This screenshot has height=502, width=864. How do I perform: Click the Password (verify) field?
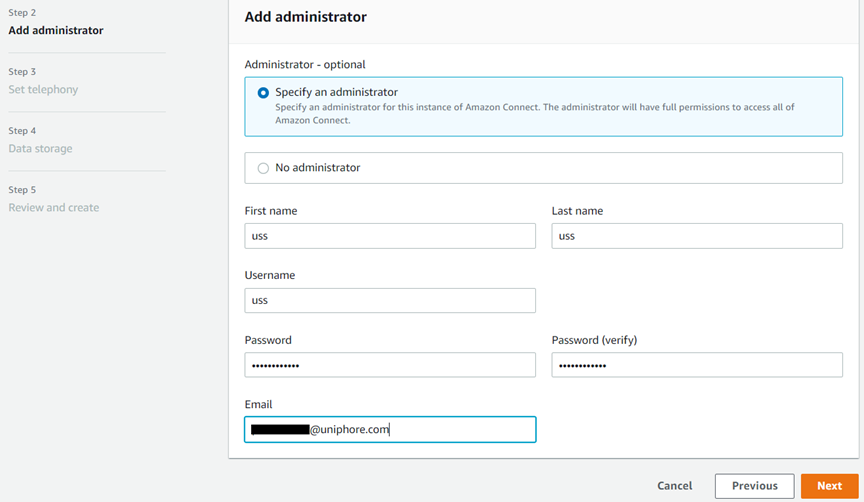pos(697,365)
